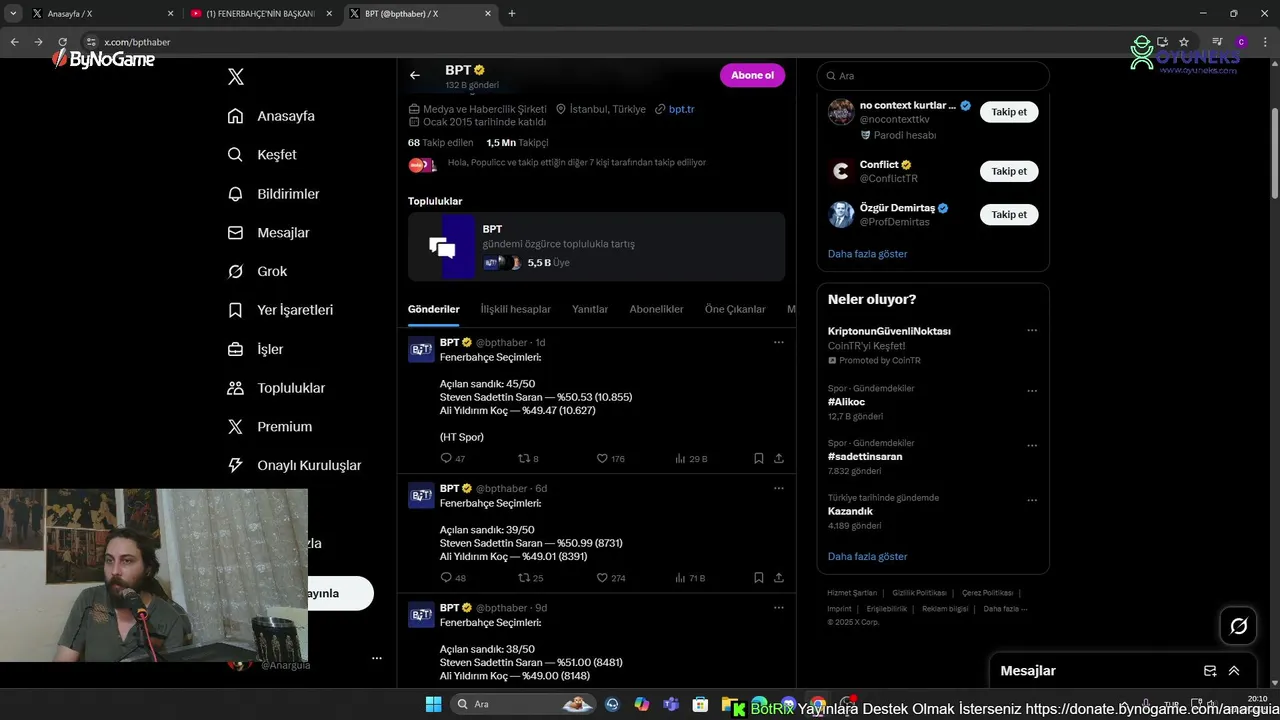The image size is (1280, 720).
Task: Open options for KriptonunGüvenliNoktası promo
Action: [x=1032, y=330]
